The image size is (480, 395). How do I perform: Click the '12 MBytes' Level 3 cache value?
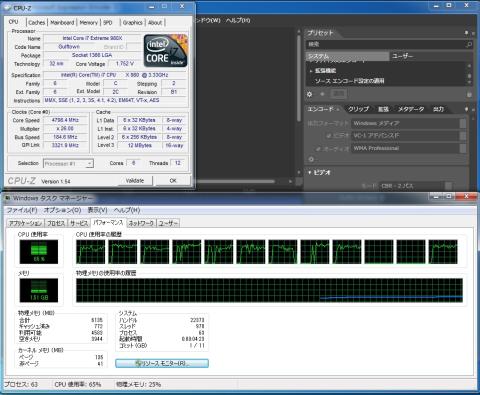[140, 145]
